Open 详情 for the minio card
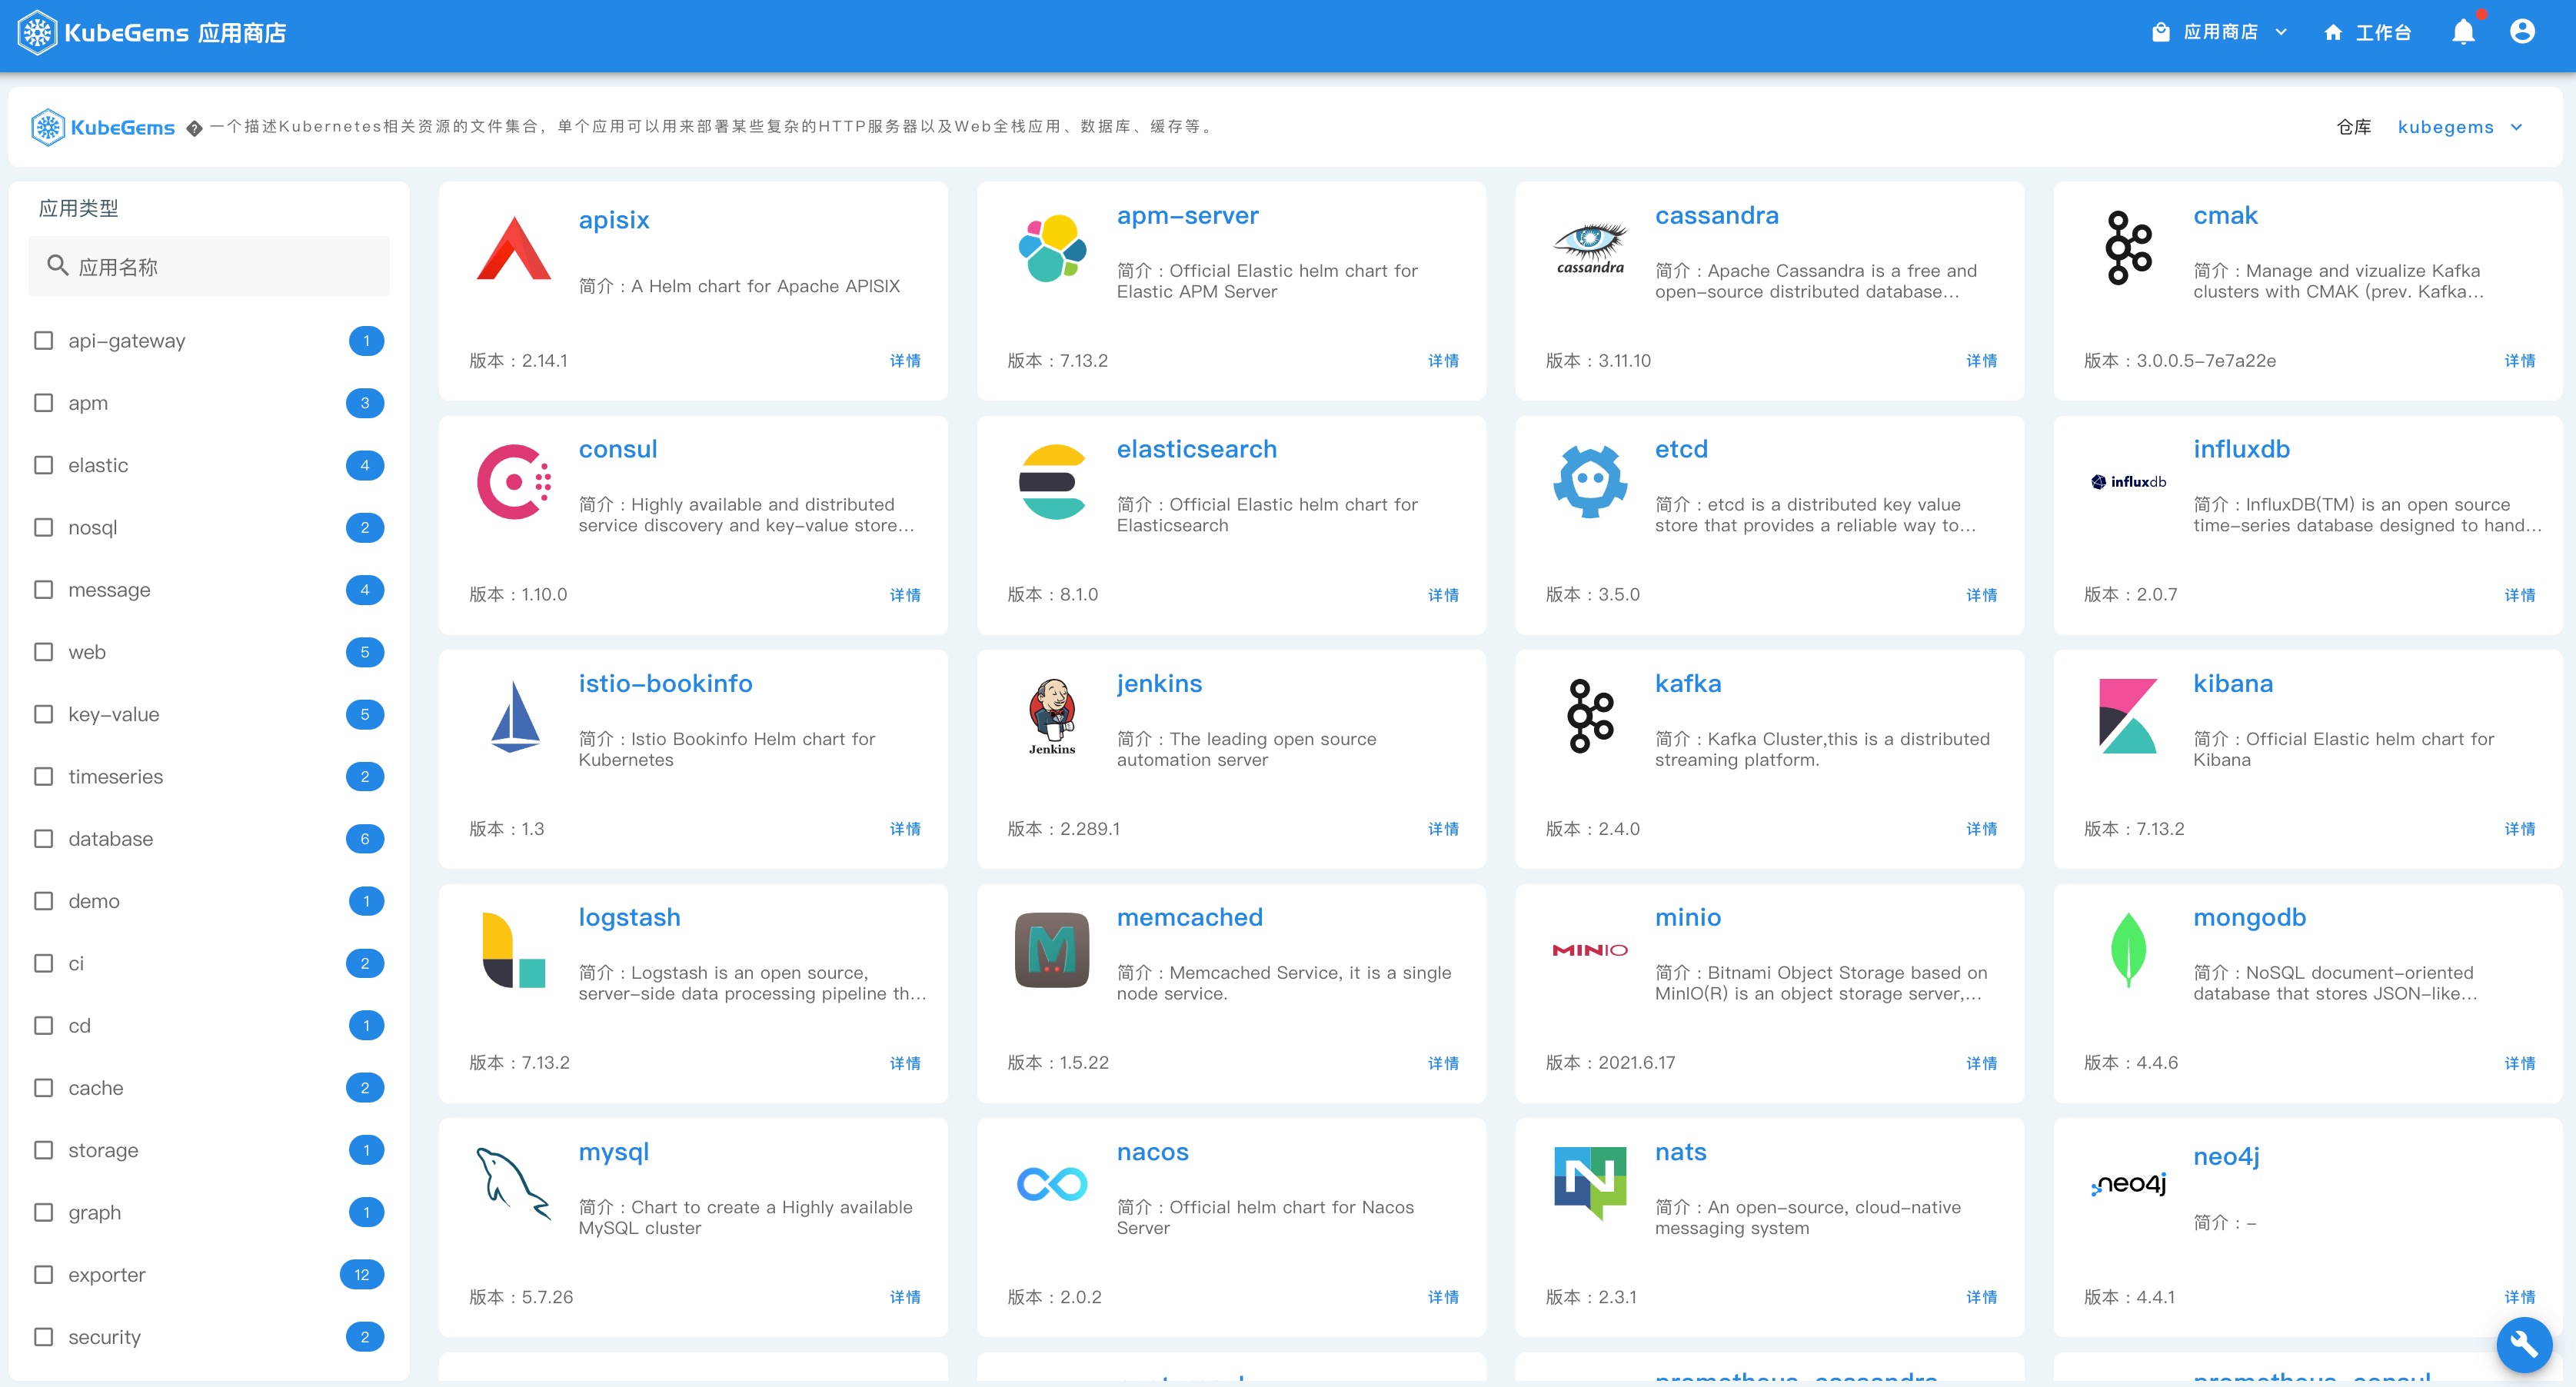Screen dimensions: 2576x1387 point(1981,1063)
